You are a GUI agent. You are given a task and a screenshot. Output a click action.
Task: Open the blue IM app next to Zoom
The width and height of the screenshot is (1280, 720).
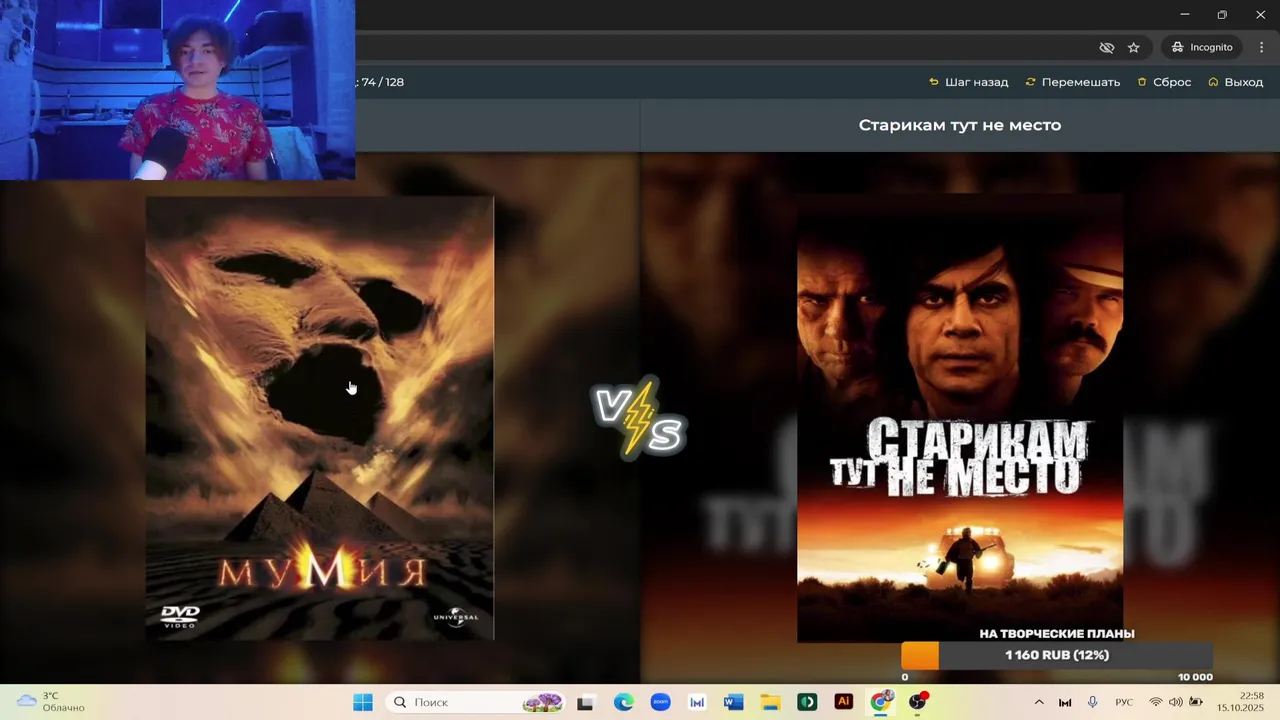pyautogui.click(x=697, y=702)
